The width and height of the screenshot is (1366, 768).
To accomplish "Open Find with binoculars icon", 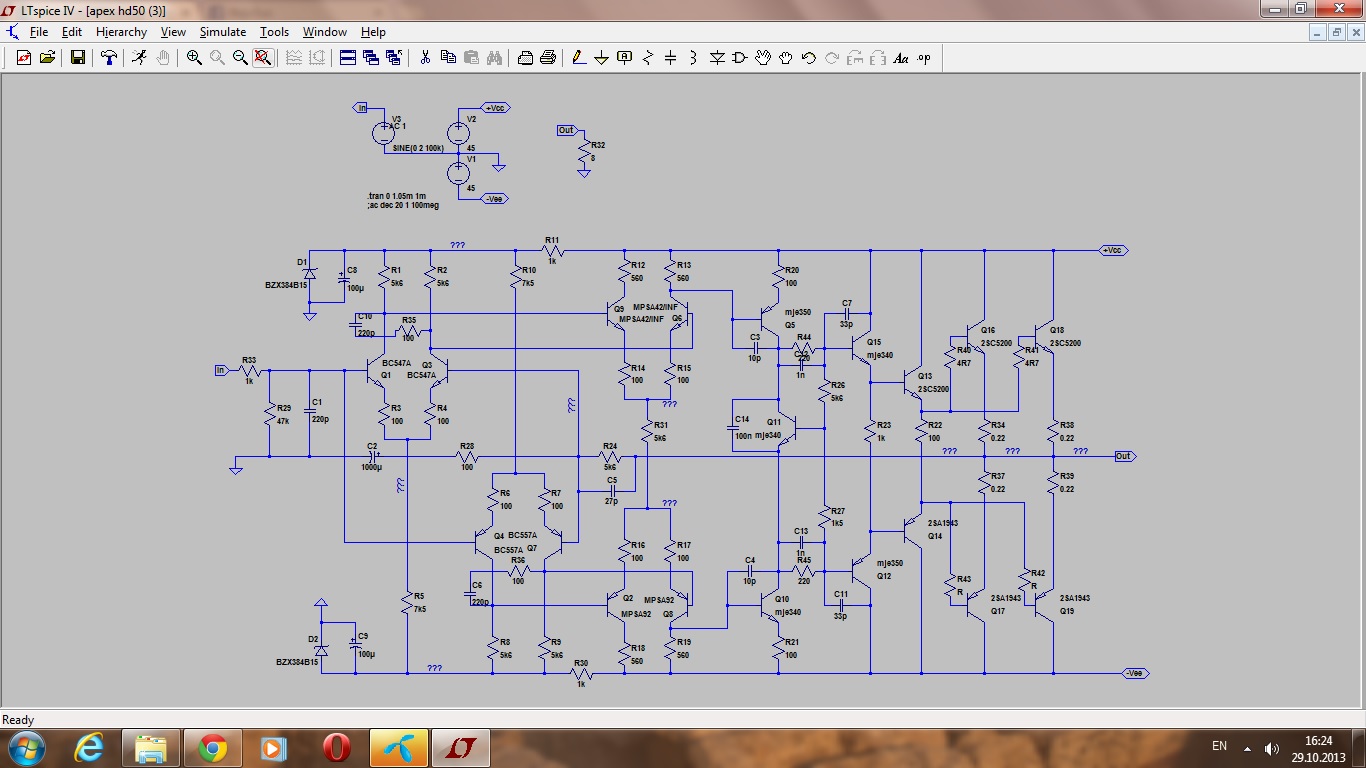I will 494,58.
